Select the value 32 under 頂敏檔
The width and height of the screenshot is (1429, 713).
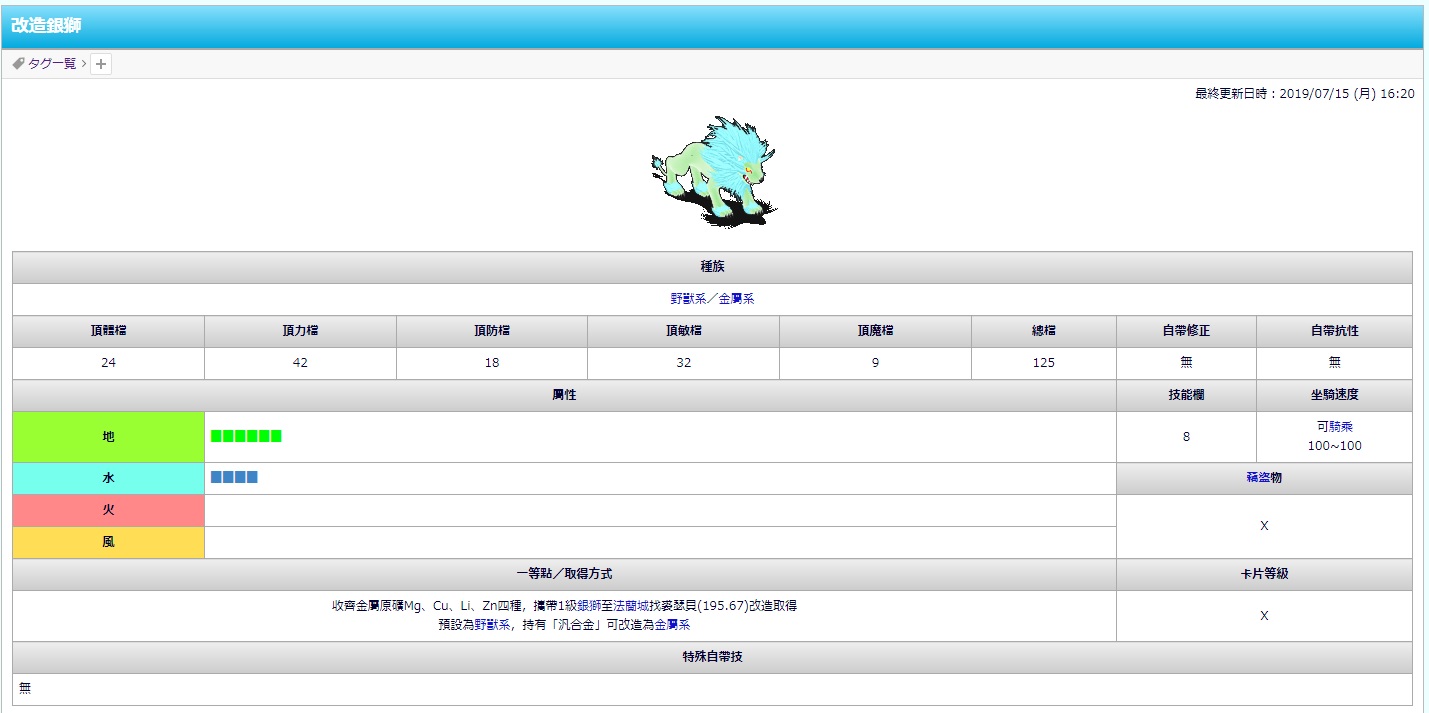coord(683,363)
